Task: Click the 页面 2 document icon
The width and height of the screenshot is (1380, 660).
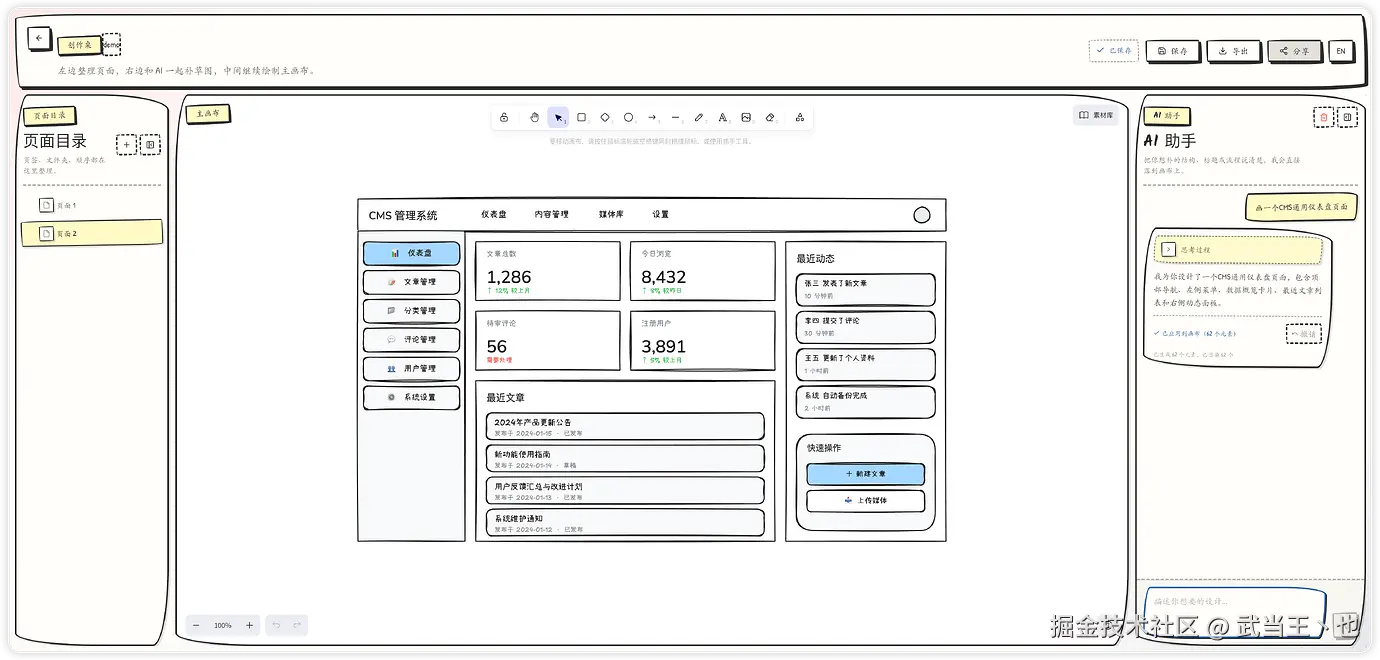Action: (x=46, y=234)
